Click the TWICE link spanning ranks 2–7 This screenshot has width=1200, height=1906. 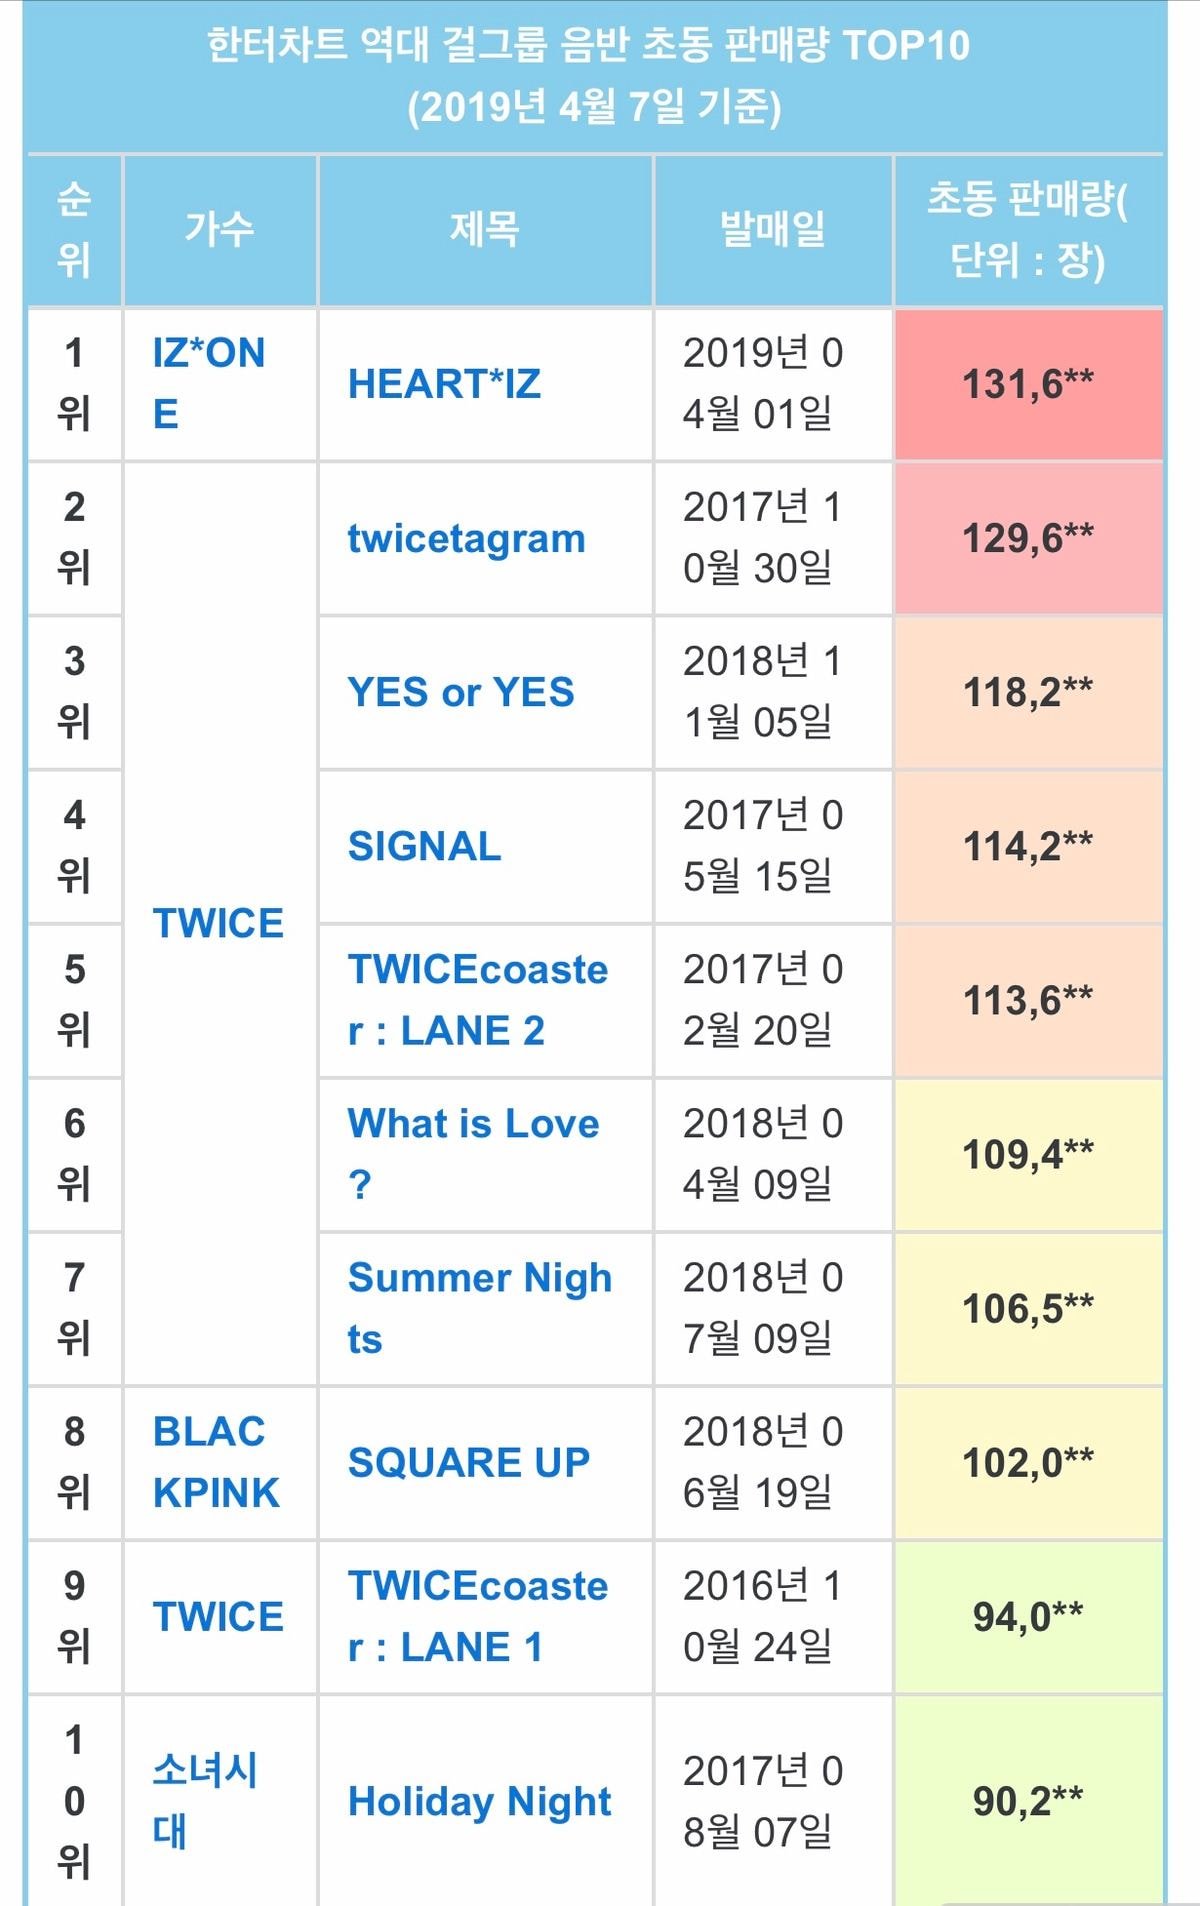click(218, 923)
